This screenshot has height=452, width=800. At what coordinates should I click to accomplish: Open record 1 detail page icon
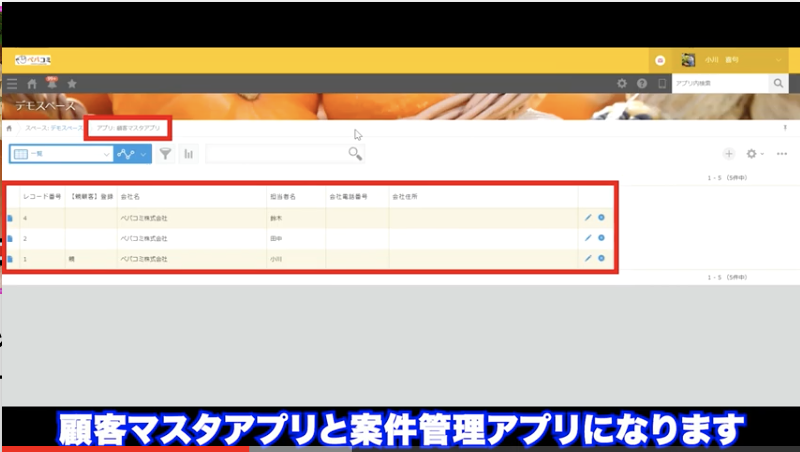[11, 259]
